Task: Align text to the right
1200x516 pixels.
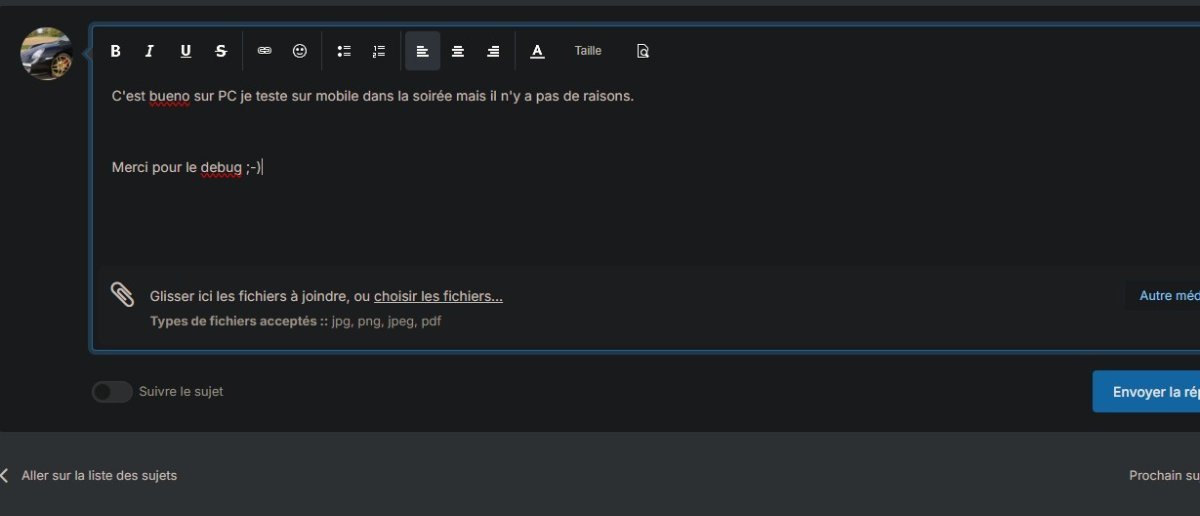Action: pyautogui.click(x=493, y=51)
